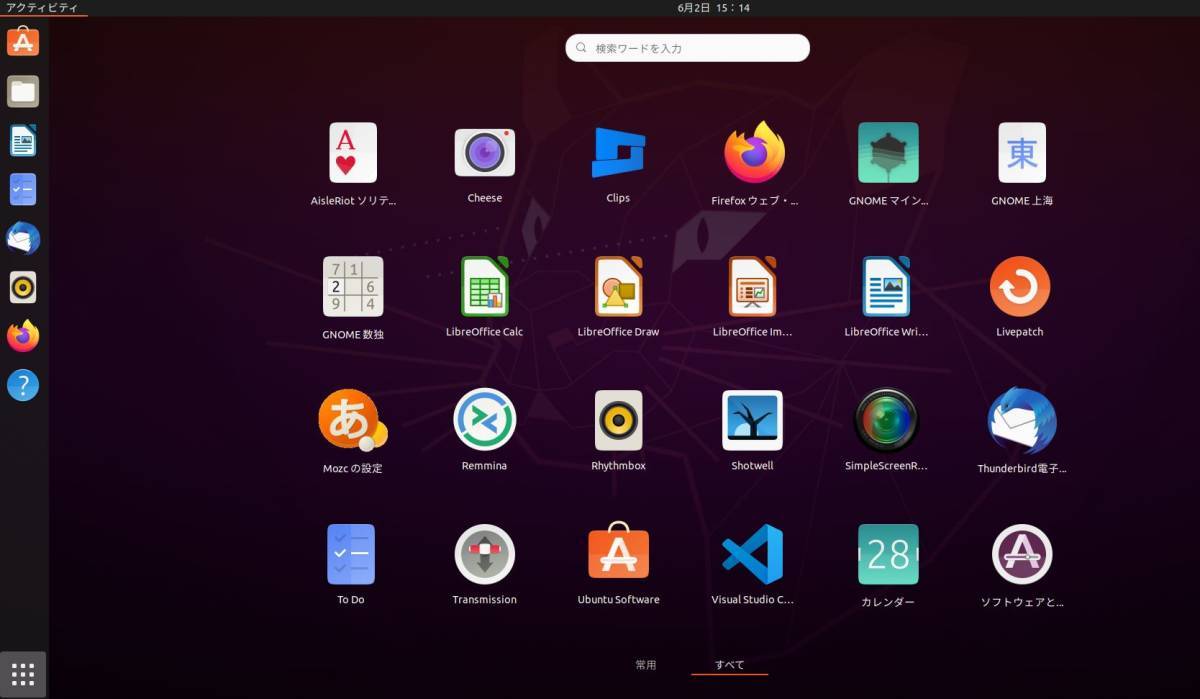This screenshot has height=699, width=1200.
Task: Focus the 検索ワードを入力 search field
Action: click(x=687, y=48)
